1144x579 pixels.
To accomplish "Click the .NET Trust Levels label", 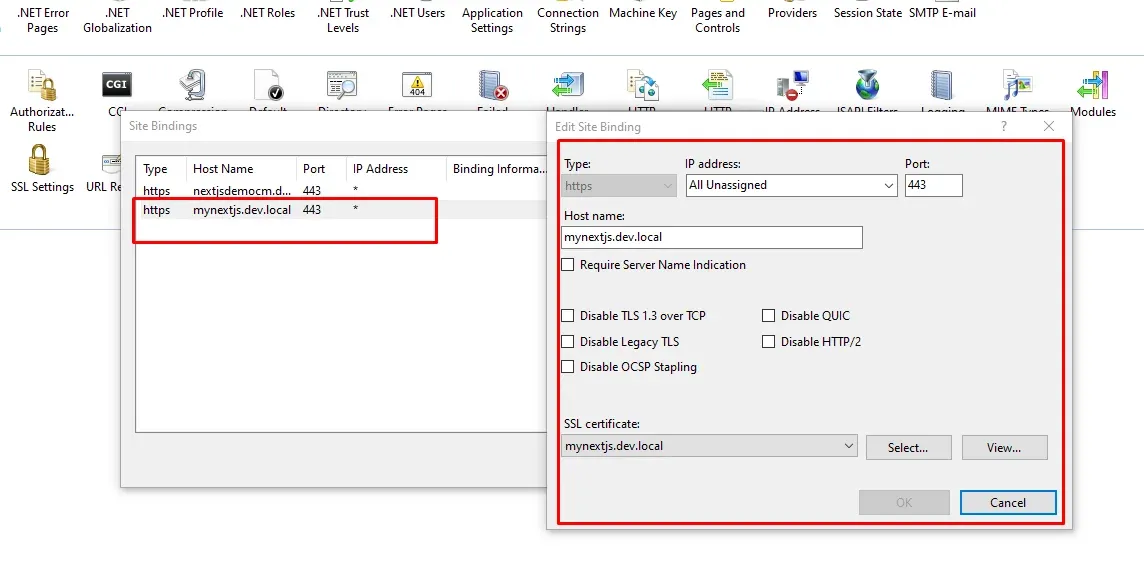I will point(343,20).
